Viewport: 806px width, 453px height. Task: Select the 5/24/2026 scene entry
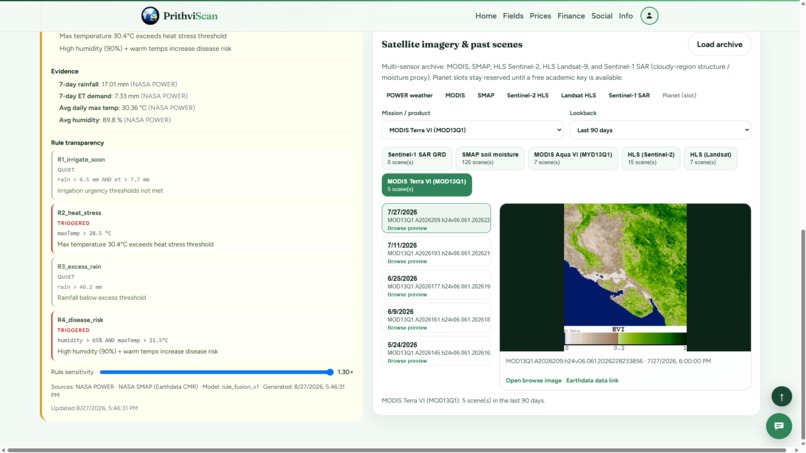point(436,352)
